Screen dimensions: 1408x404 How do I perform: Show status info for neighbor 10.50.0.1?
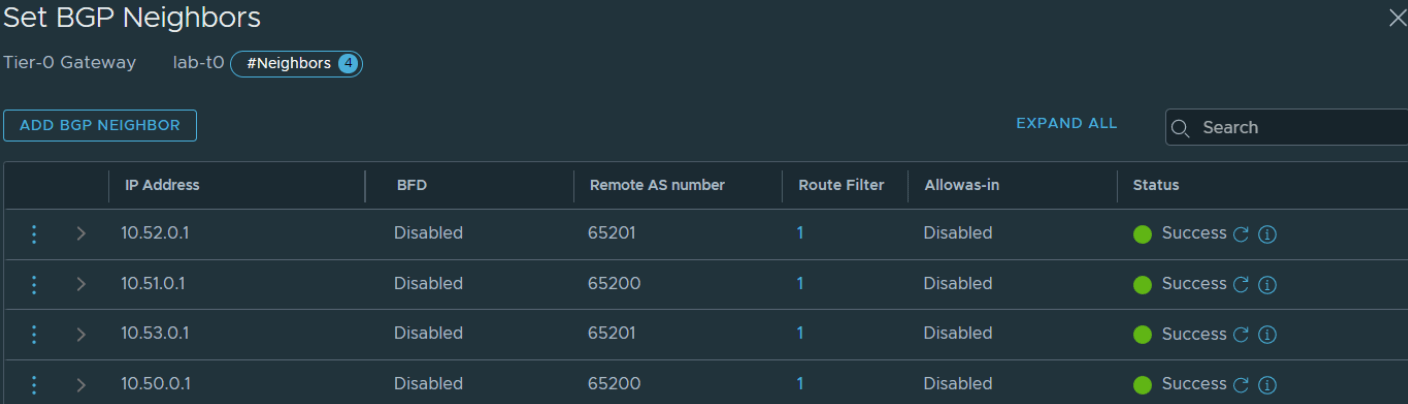(x=1267, y=384)
